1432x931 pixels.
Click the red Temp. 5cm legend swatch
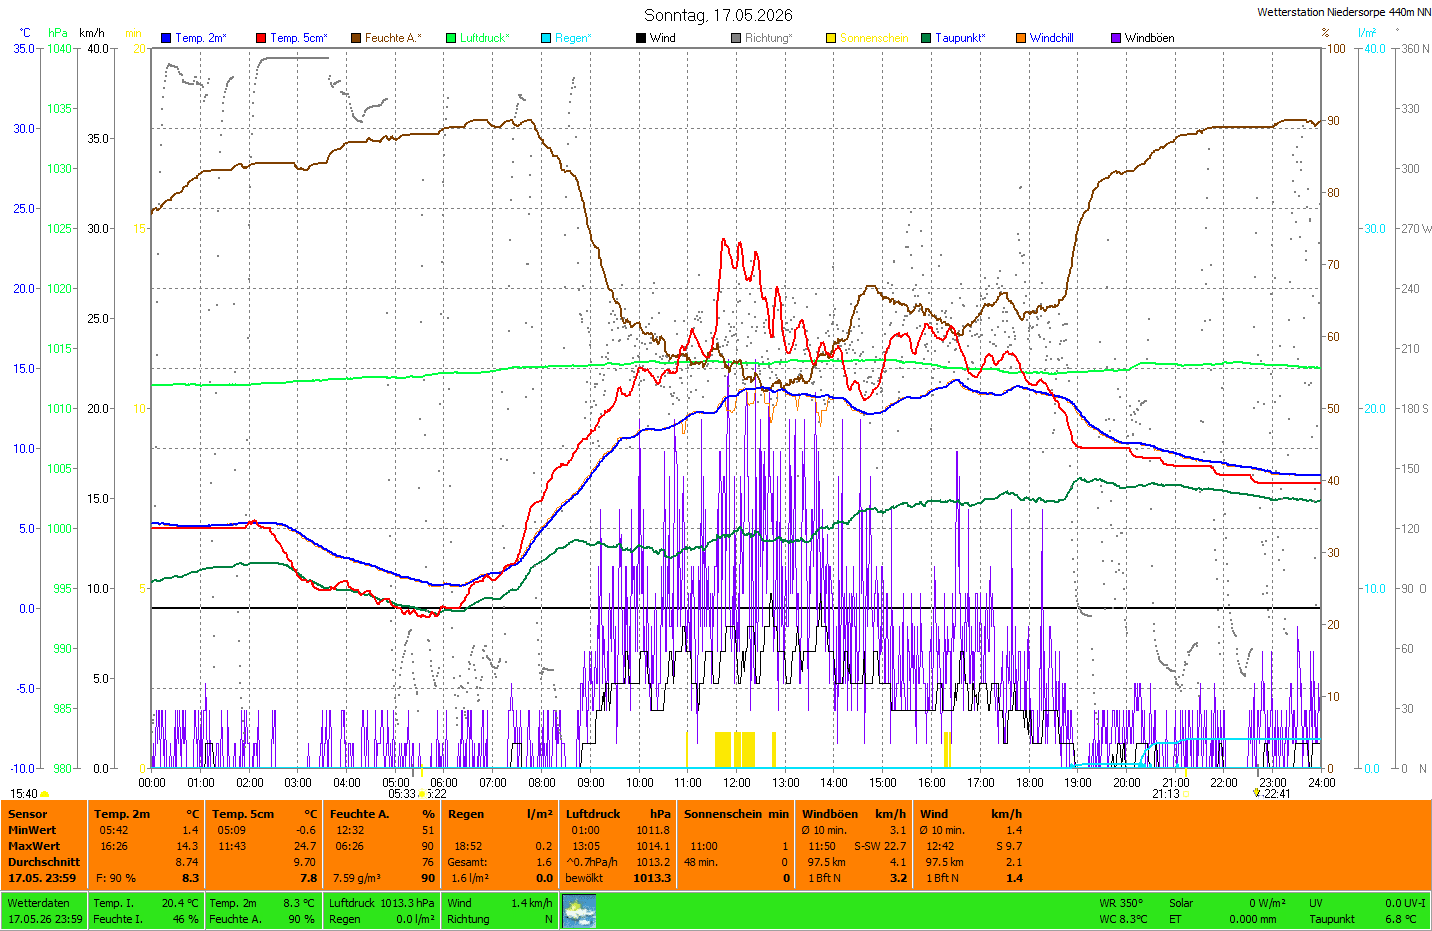click(261, 38)
